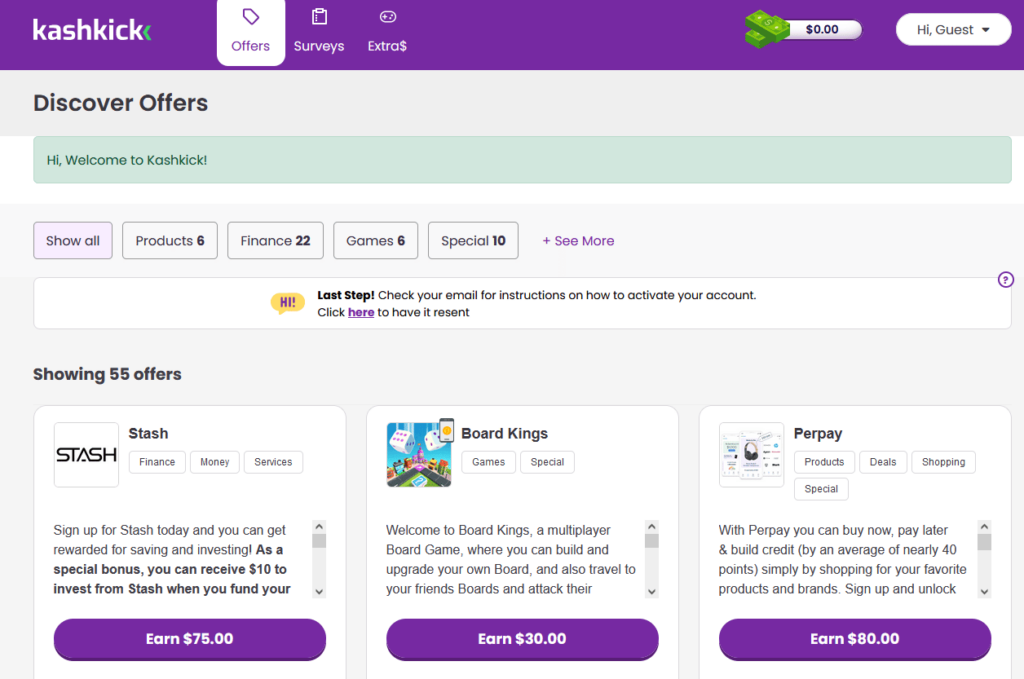Viewport: 1024px width, 679px height.
Task: Click the Games tag on Board Kings card
Action: [x=488, y=462]
